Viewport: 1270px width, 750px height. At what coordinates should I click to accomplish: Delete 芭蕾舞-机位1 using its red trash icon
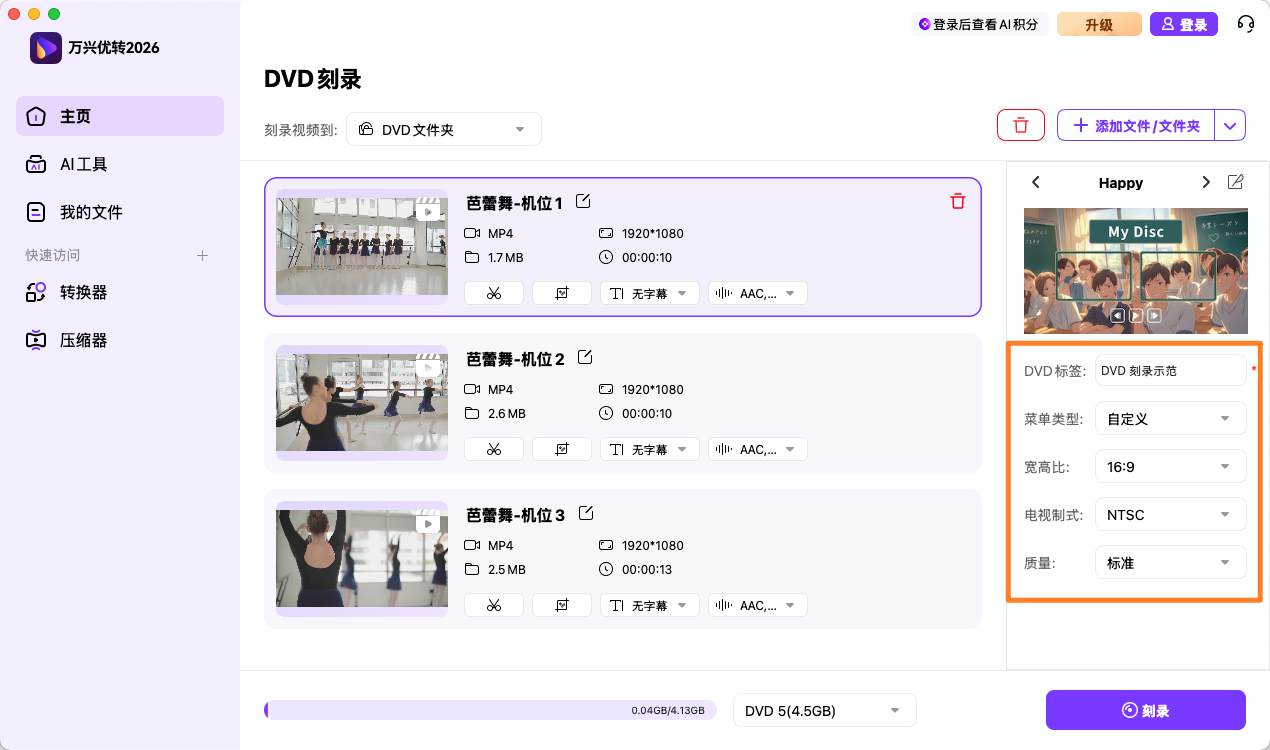point(957,201)
